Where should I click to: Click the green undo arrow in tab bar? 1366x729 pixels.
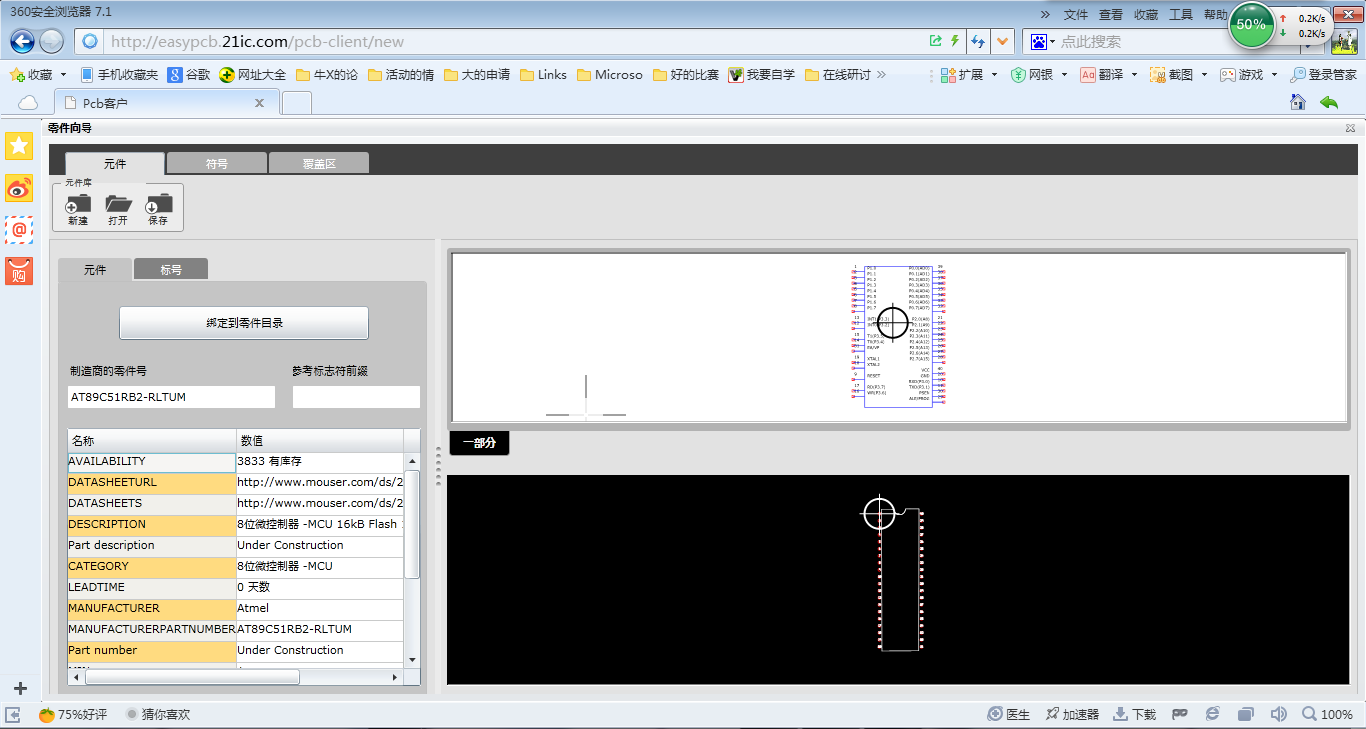tap(1329, 102)
